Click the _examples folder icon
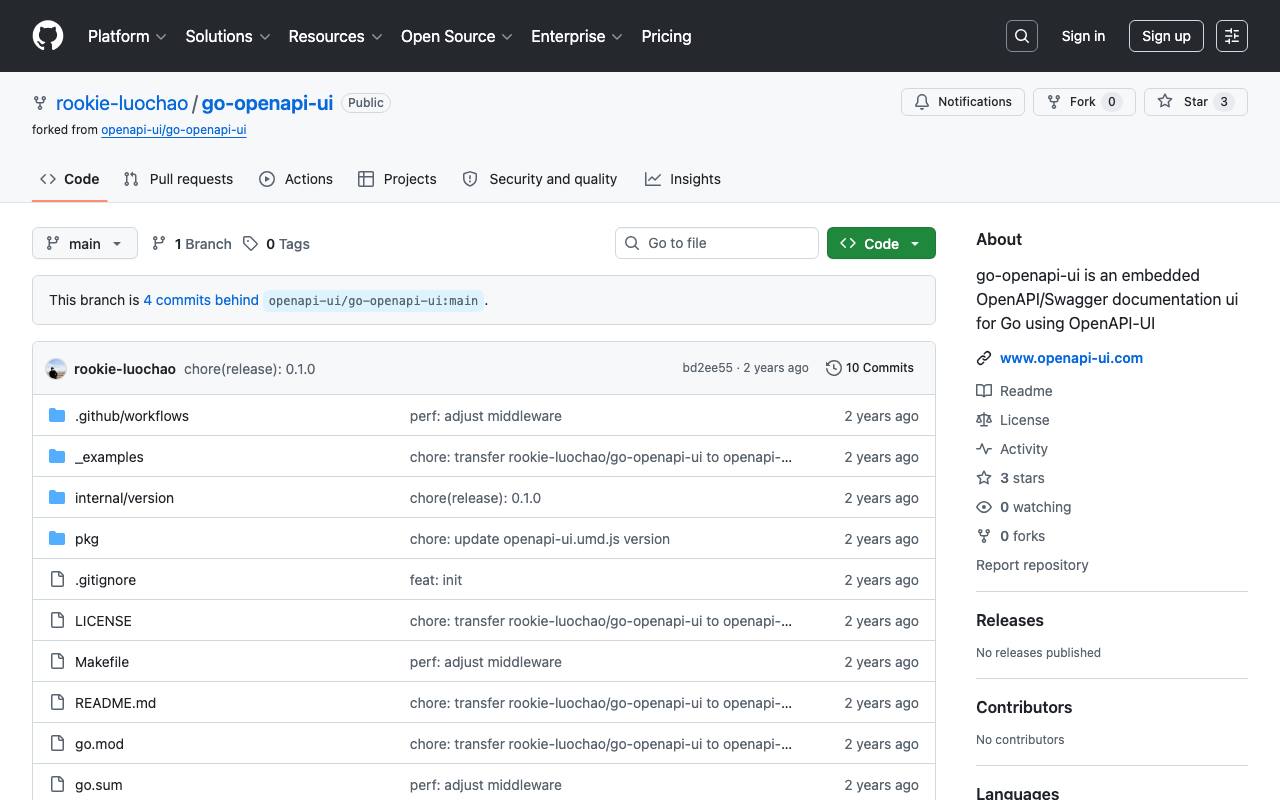This screenshot has width=1280, height=800. [x=57, y=457]
